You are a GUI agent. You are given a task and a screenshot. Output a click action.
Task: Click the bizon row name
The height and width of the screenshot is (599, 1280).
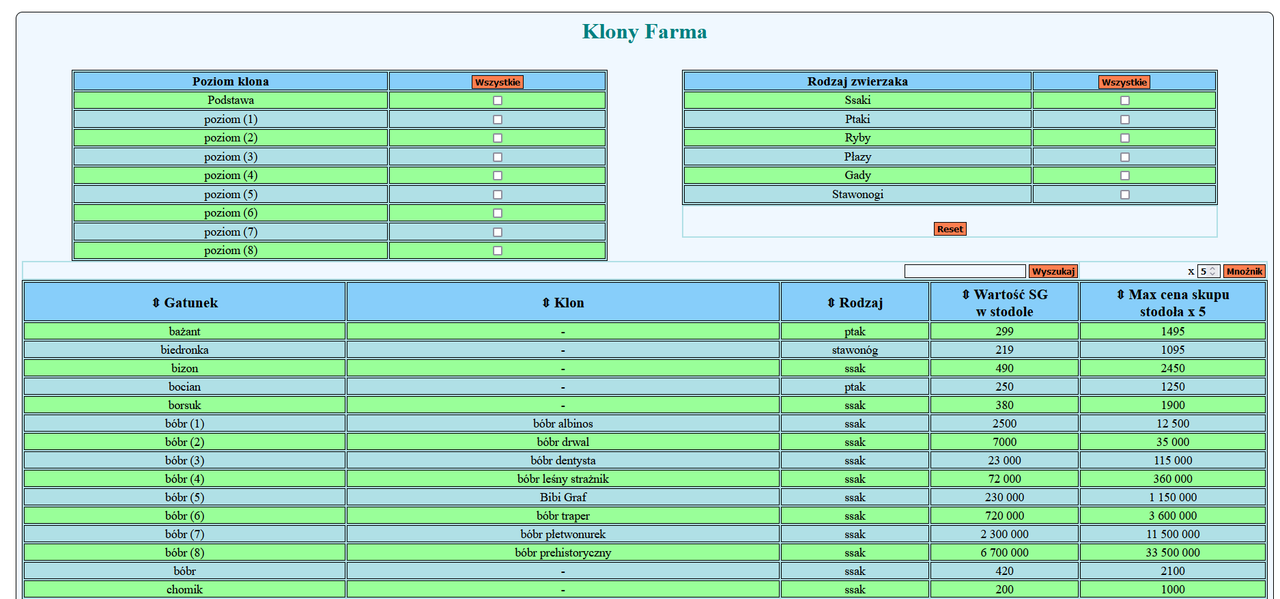pos(184,368)
